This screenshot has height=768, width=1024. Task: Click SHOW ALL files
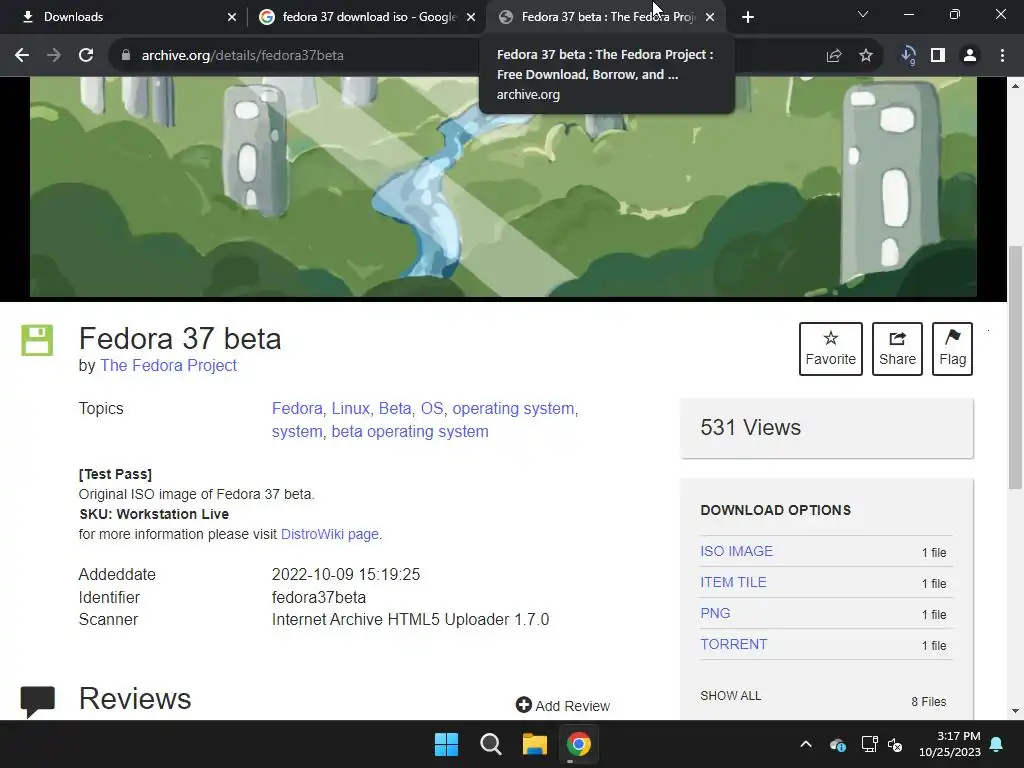point(731,696)
